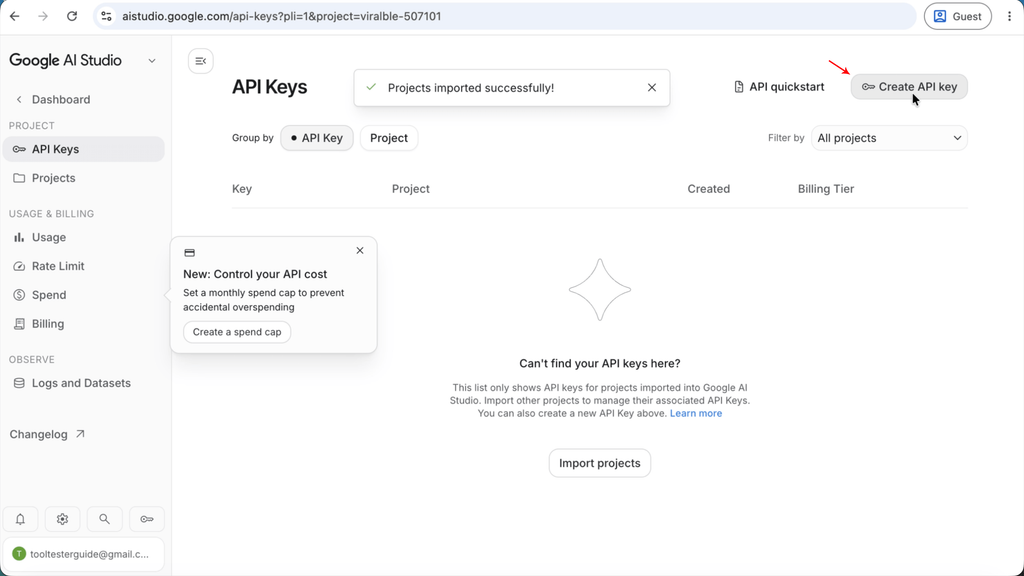Click the key icon at sidebar bottom
Screen dimensions: 1024x576
[147, 519]
